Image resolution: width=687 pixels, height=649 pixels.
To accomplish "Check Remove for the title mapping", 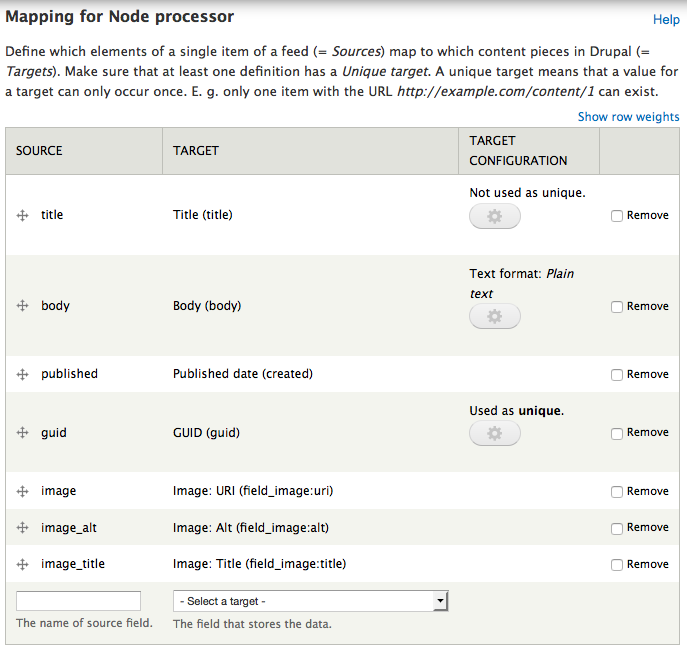I will pos(617,216).
